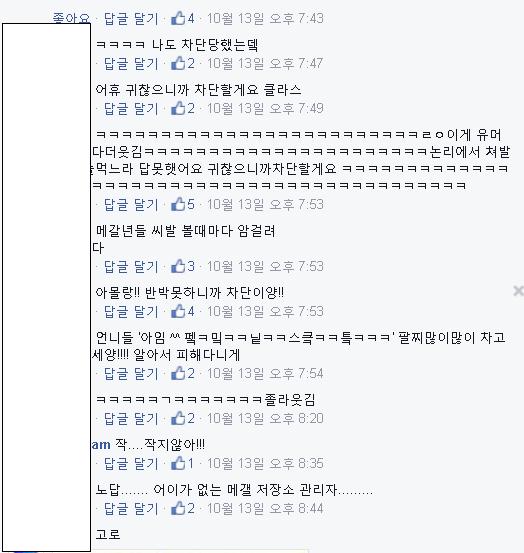Open timestamp 10월 13일 오후 8:44
Viewport: 524px width, 553px height.
click(265, 509)
